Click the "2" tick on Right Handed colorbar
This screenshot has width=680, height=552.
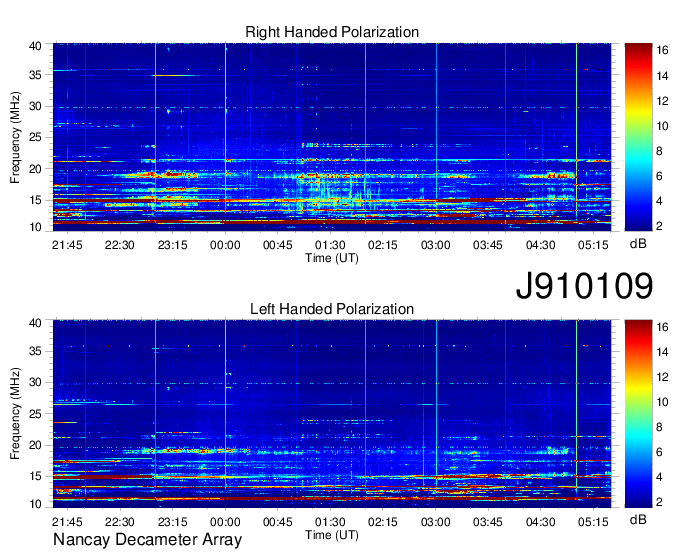click(659, 225)
